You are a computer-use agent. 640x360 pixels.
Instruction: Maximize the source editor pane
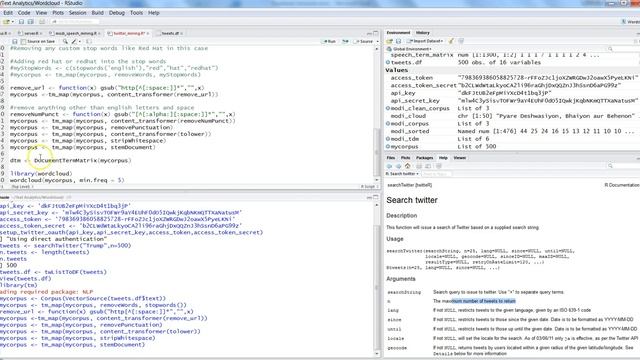click(376, 33)
